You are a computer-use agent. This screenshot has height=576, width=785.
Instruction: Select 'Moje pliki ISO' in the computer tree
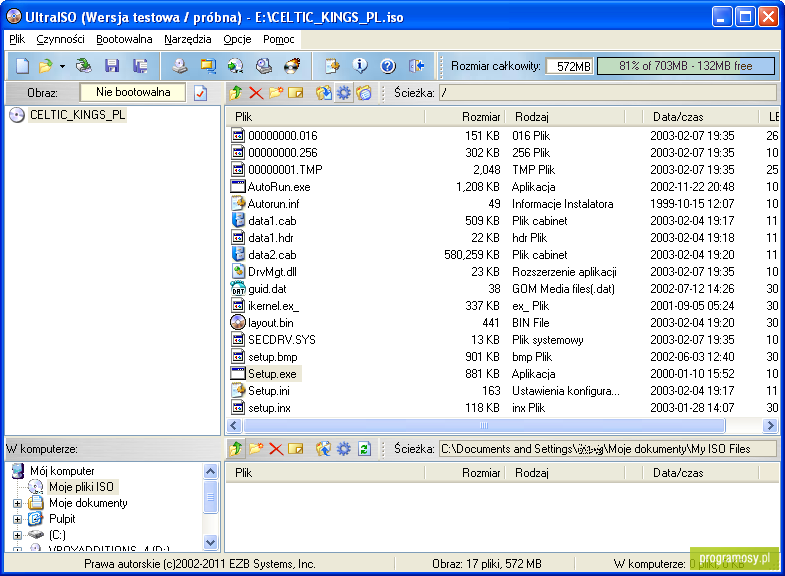[x=81, y=487]
